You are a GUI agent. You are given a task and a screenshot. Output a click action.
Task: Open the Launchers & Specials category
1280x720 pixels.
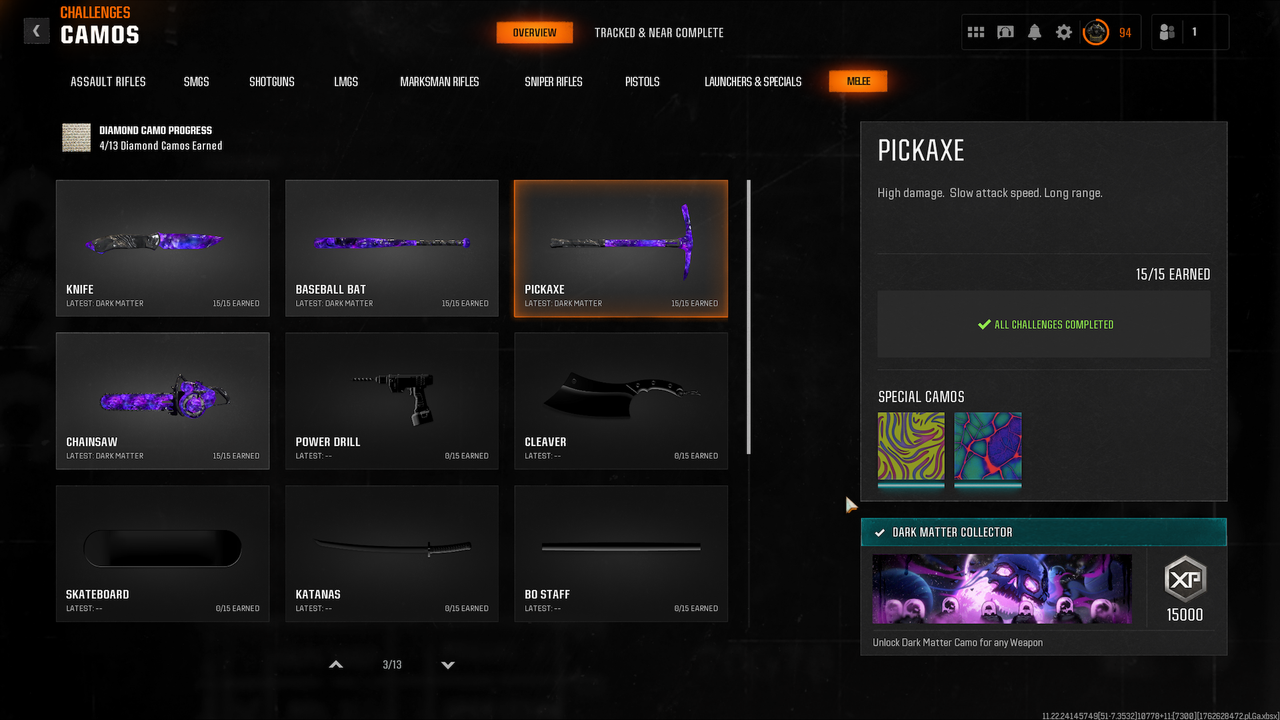(753, 82)
